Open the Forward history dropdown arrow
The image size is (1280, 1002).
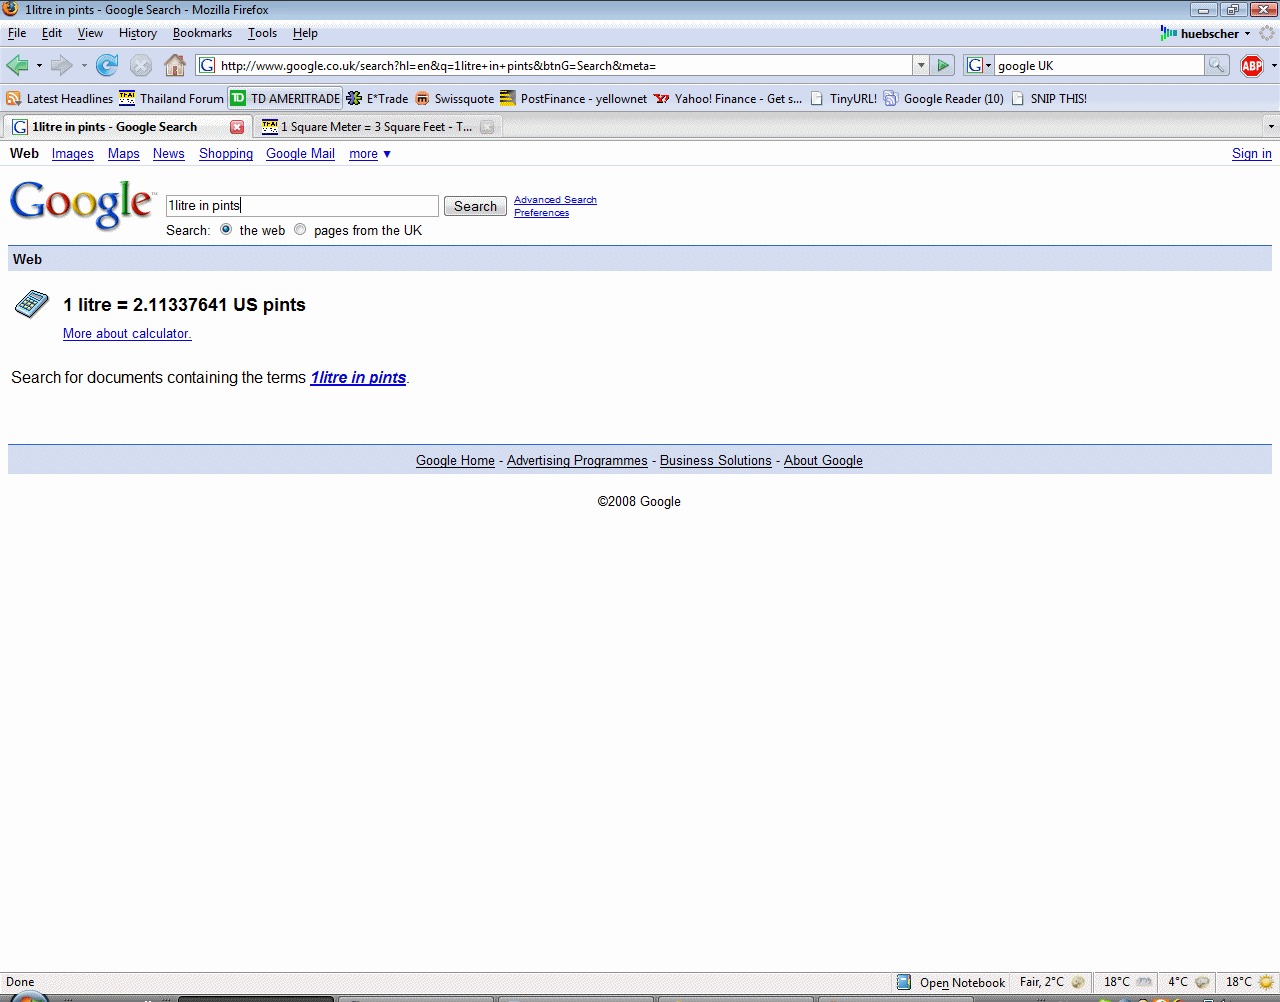click(84, 66)
